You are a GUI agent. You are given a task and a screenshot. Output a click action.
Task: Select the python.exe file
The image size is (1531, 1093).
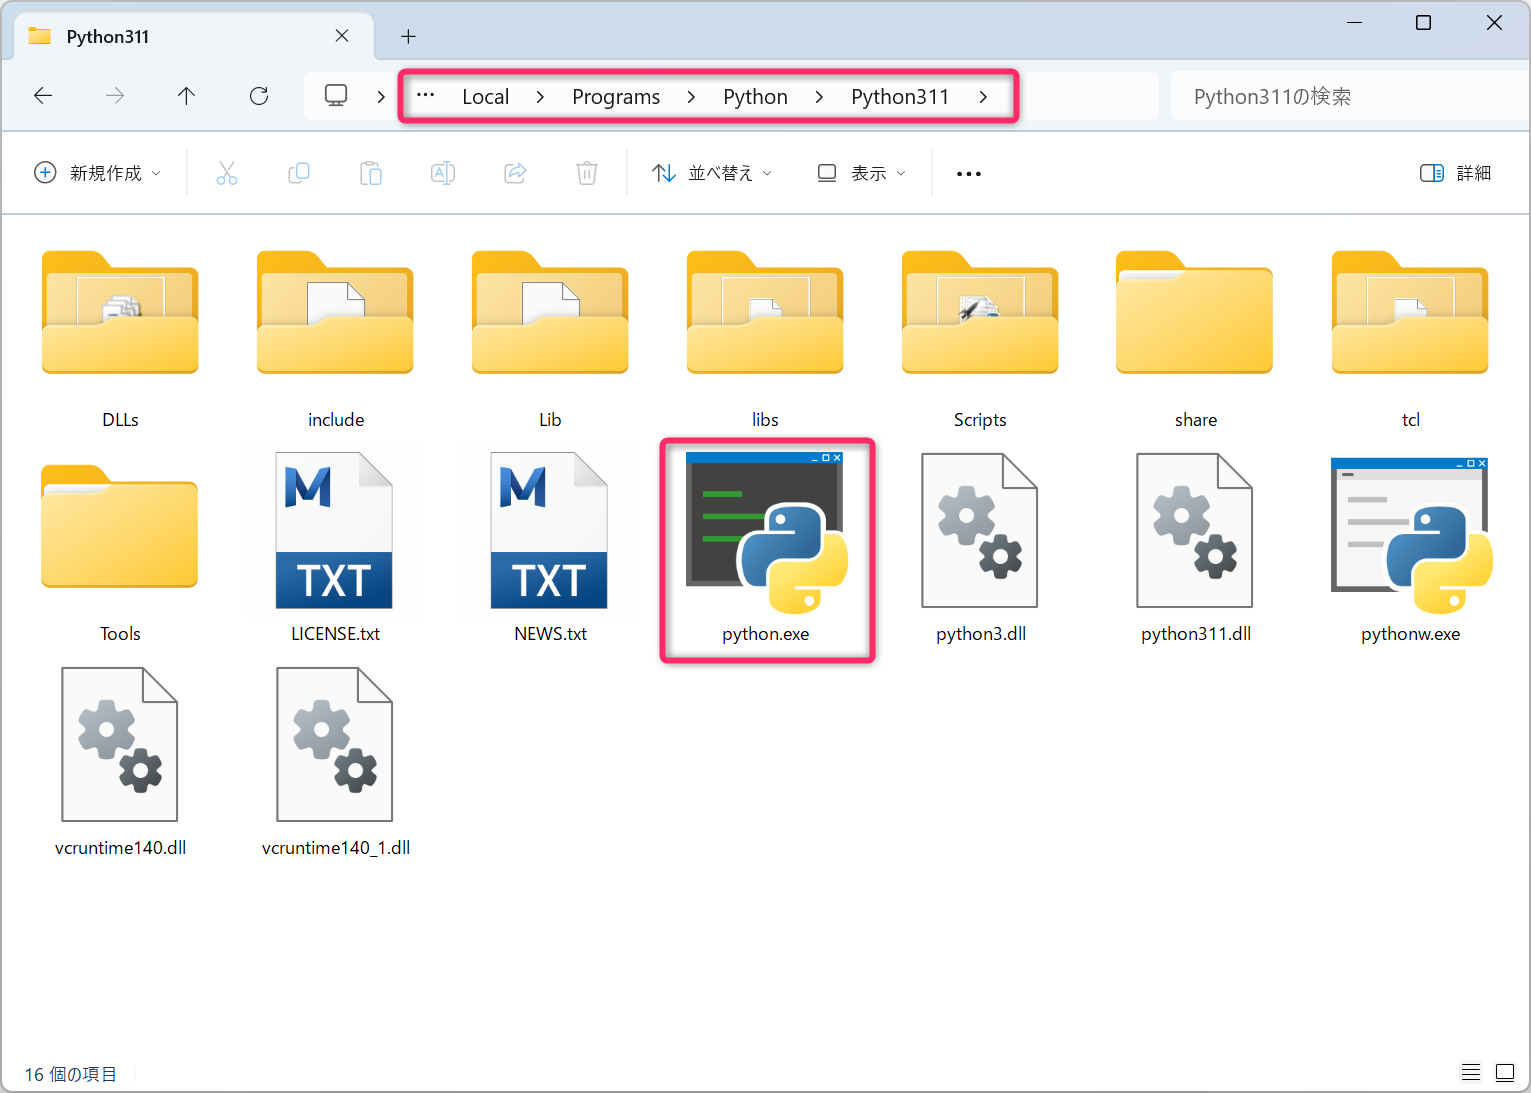[766, 550]
